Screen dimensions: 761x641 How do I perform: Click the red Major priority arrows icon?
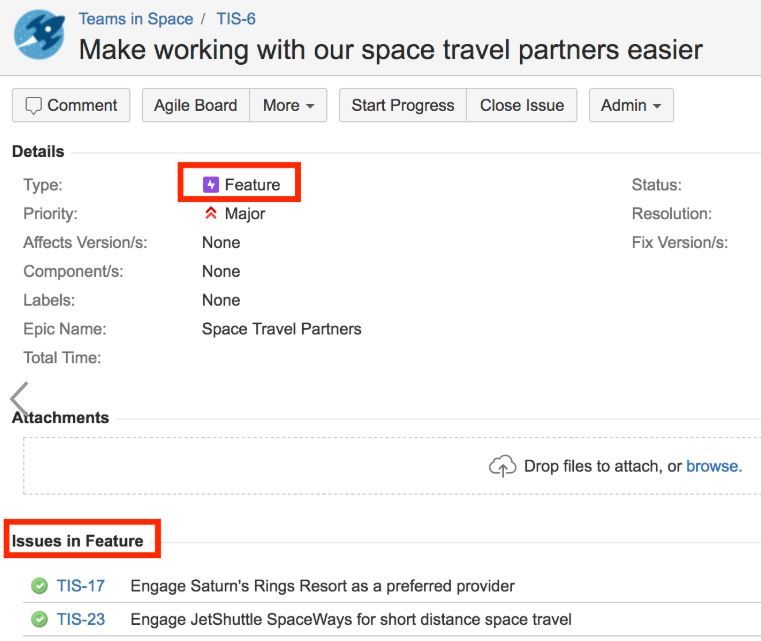pos(211,214)
